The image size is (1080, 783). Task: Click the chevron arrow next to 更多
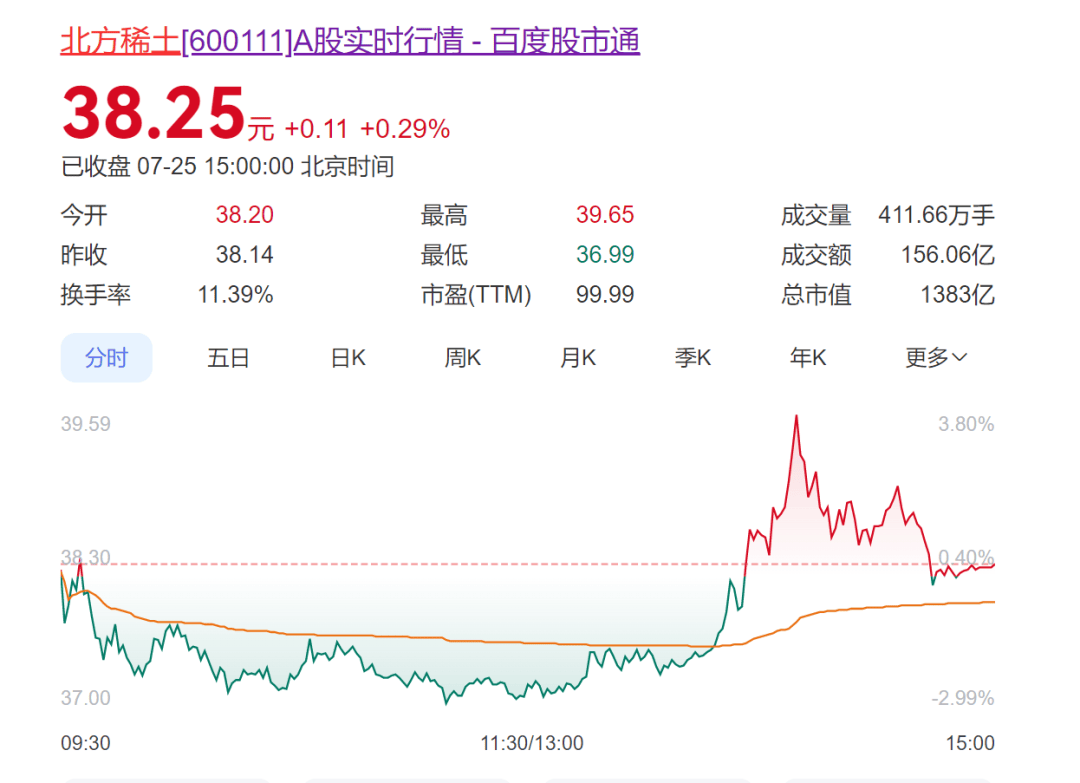point(959,357)
